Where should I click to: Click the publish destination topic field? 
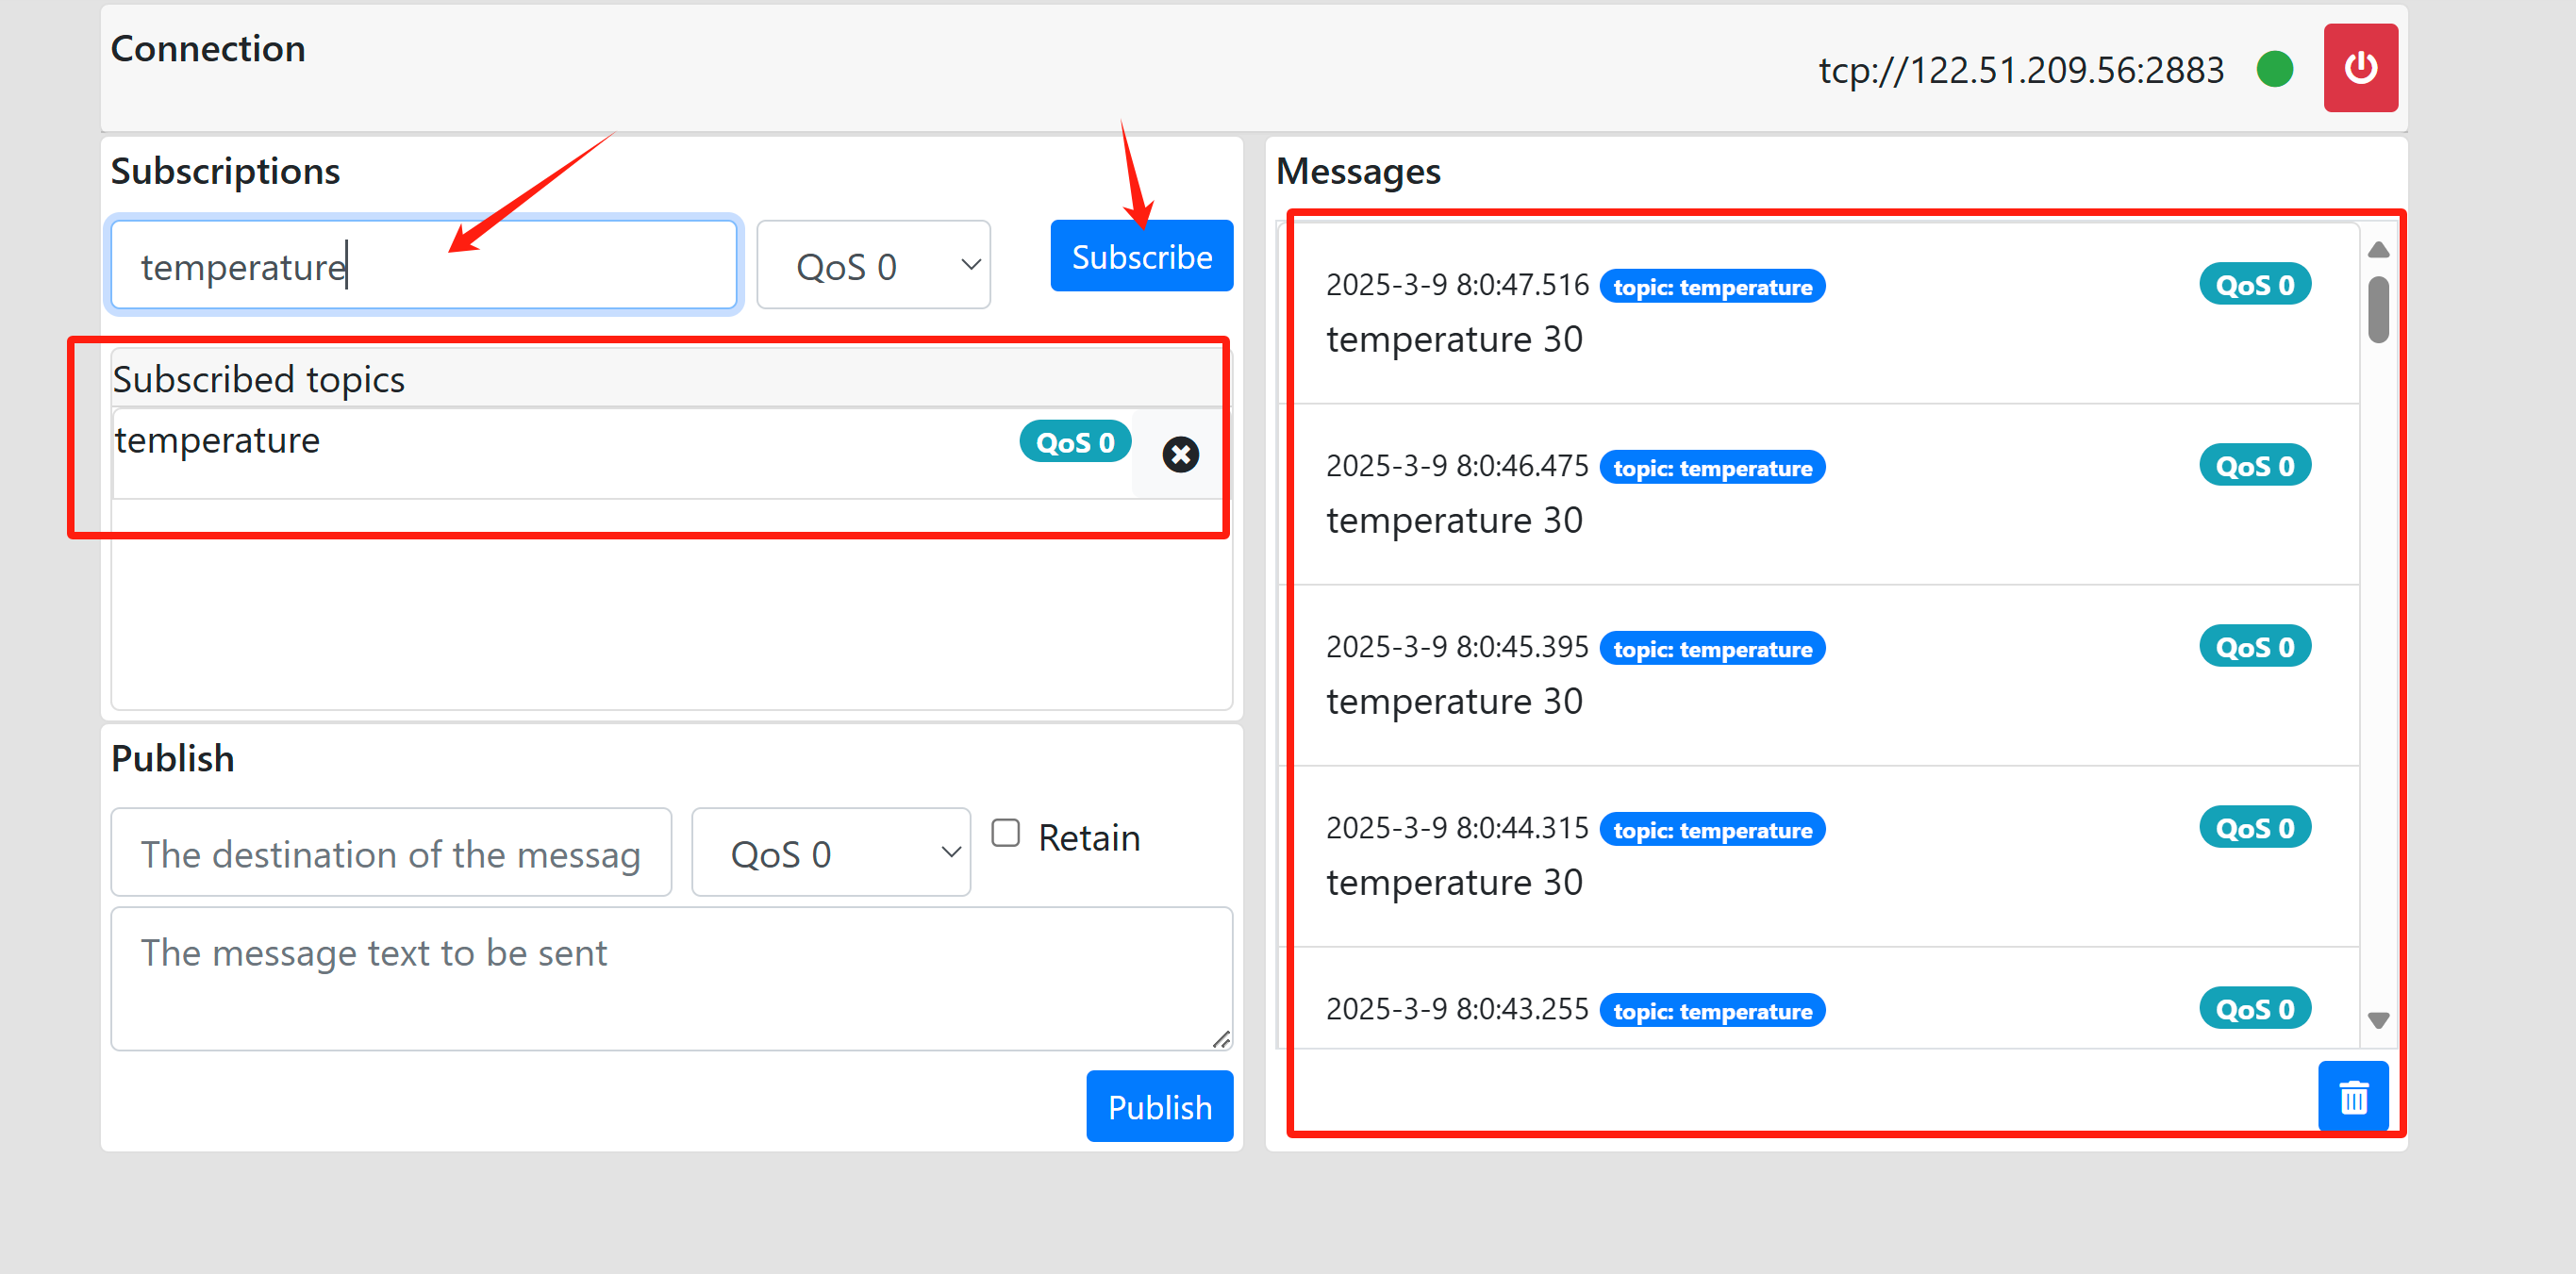point(391,852)
